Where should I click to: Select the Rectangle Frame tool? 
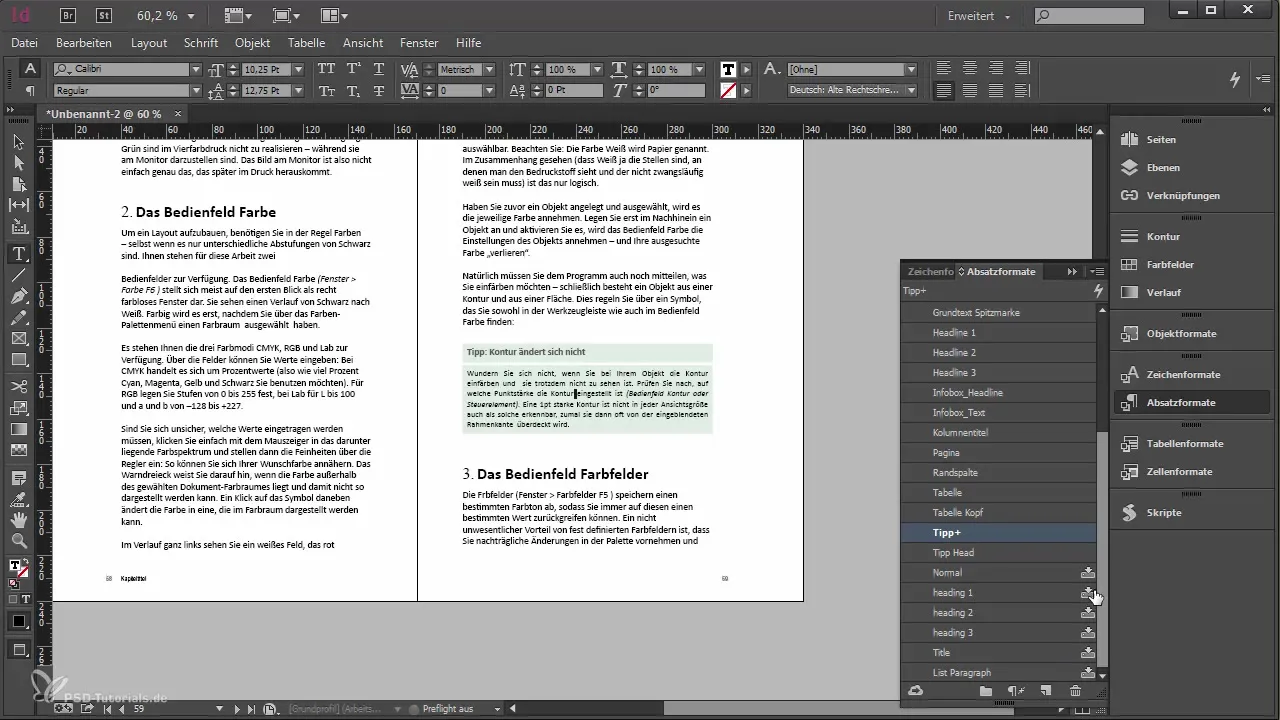pyautogui.click(x=18, y=340)
